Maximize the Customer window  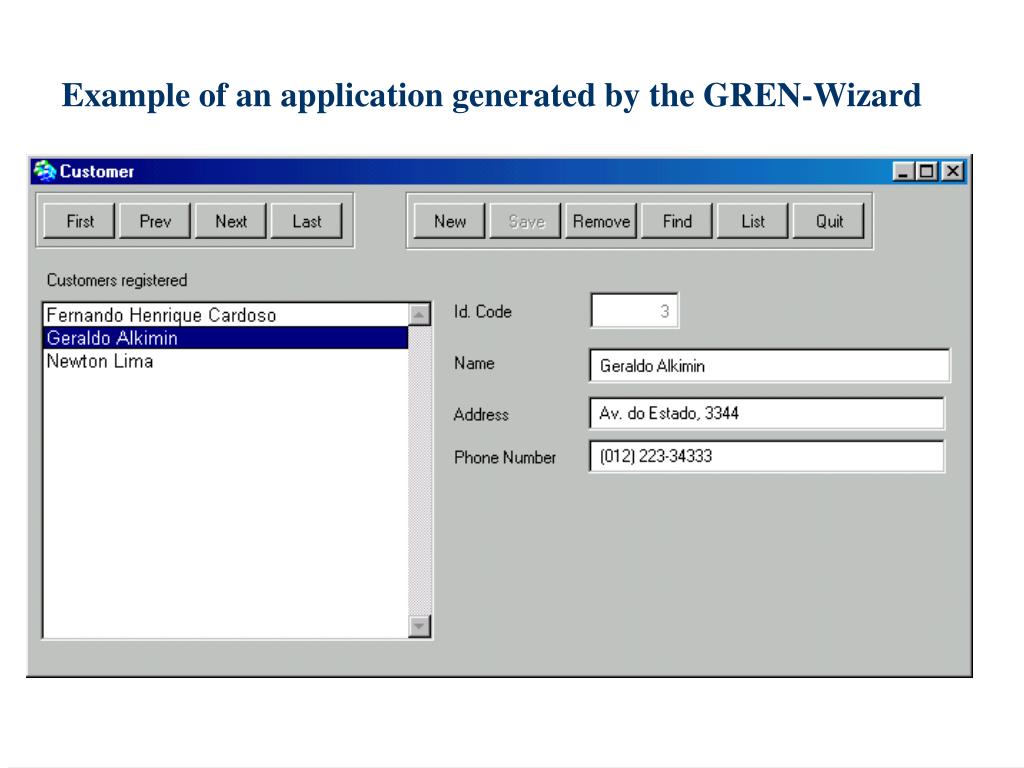coord(927,172)
